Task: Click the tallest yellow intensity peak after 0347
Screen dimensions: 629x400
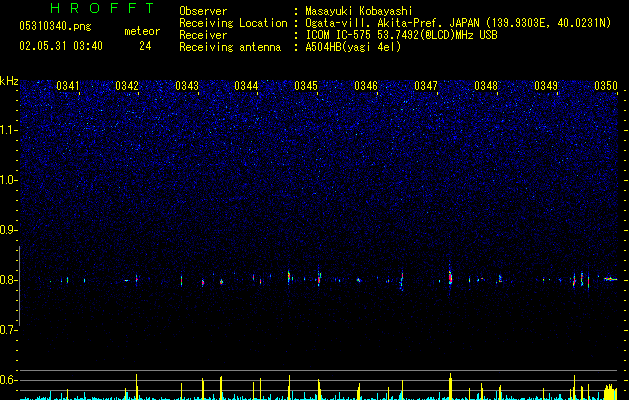Action: click(x=450, y=386)
